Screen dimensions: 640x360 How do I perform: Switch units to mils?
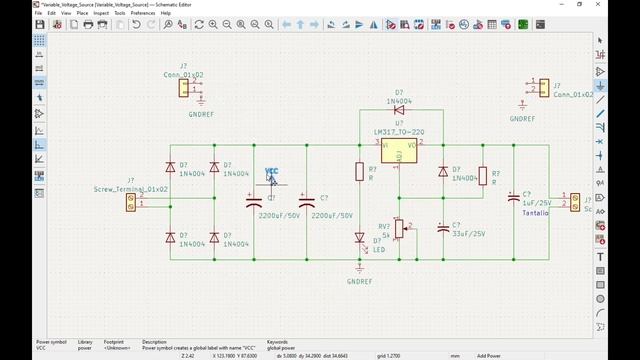[39, 68]
